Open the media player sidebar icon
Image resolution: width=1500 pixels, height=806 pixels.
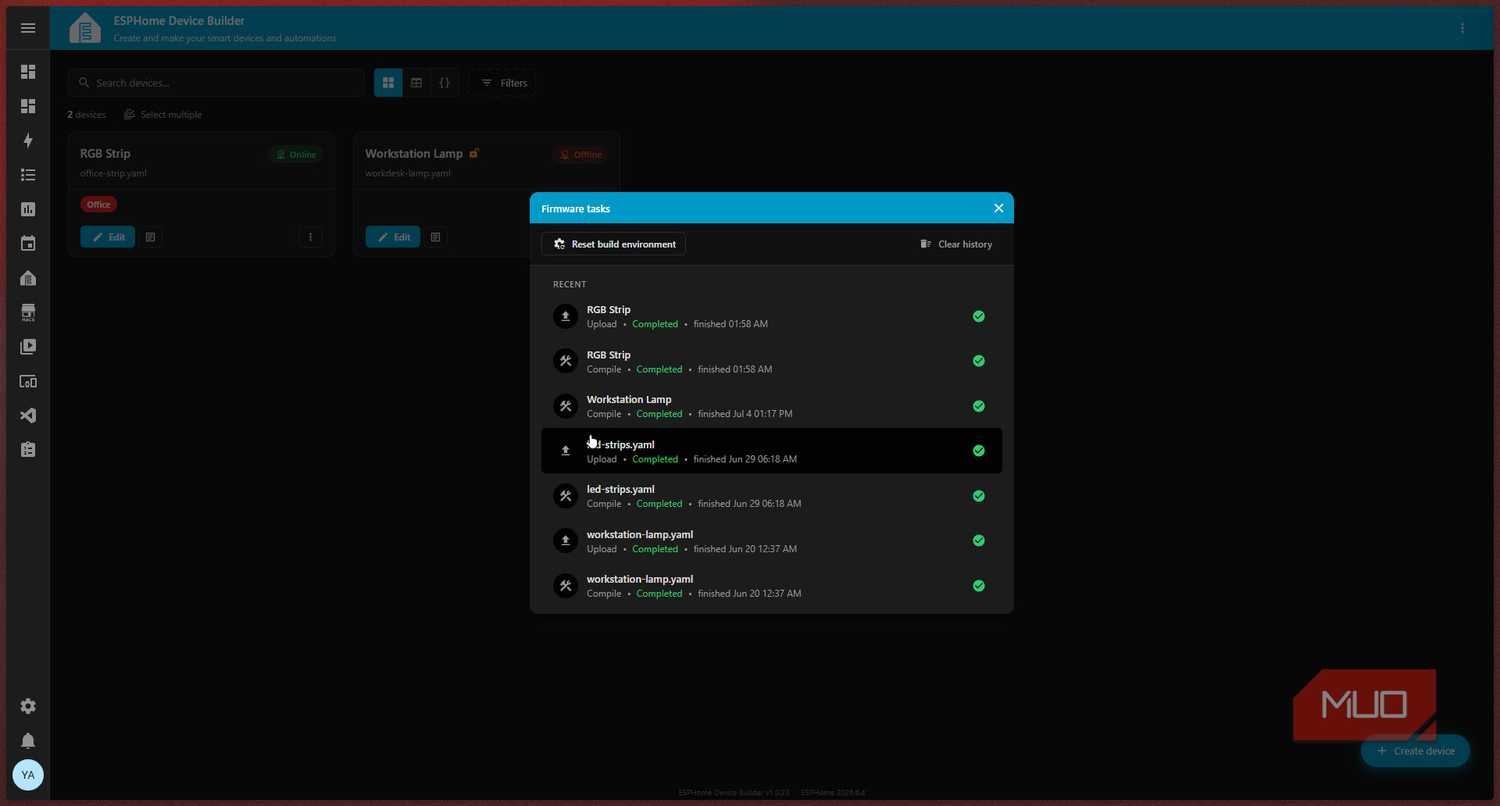[x=28, y=347]
